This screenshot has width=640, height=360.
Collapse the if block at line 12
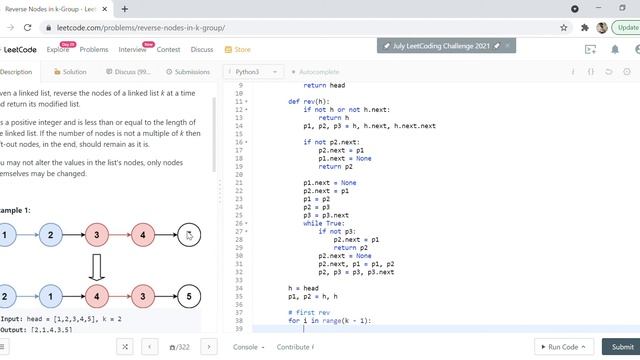(246, 110)
